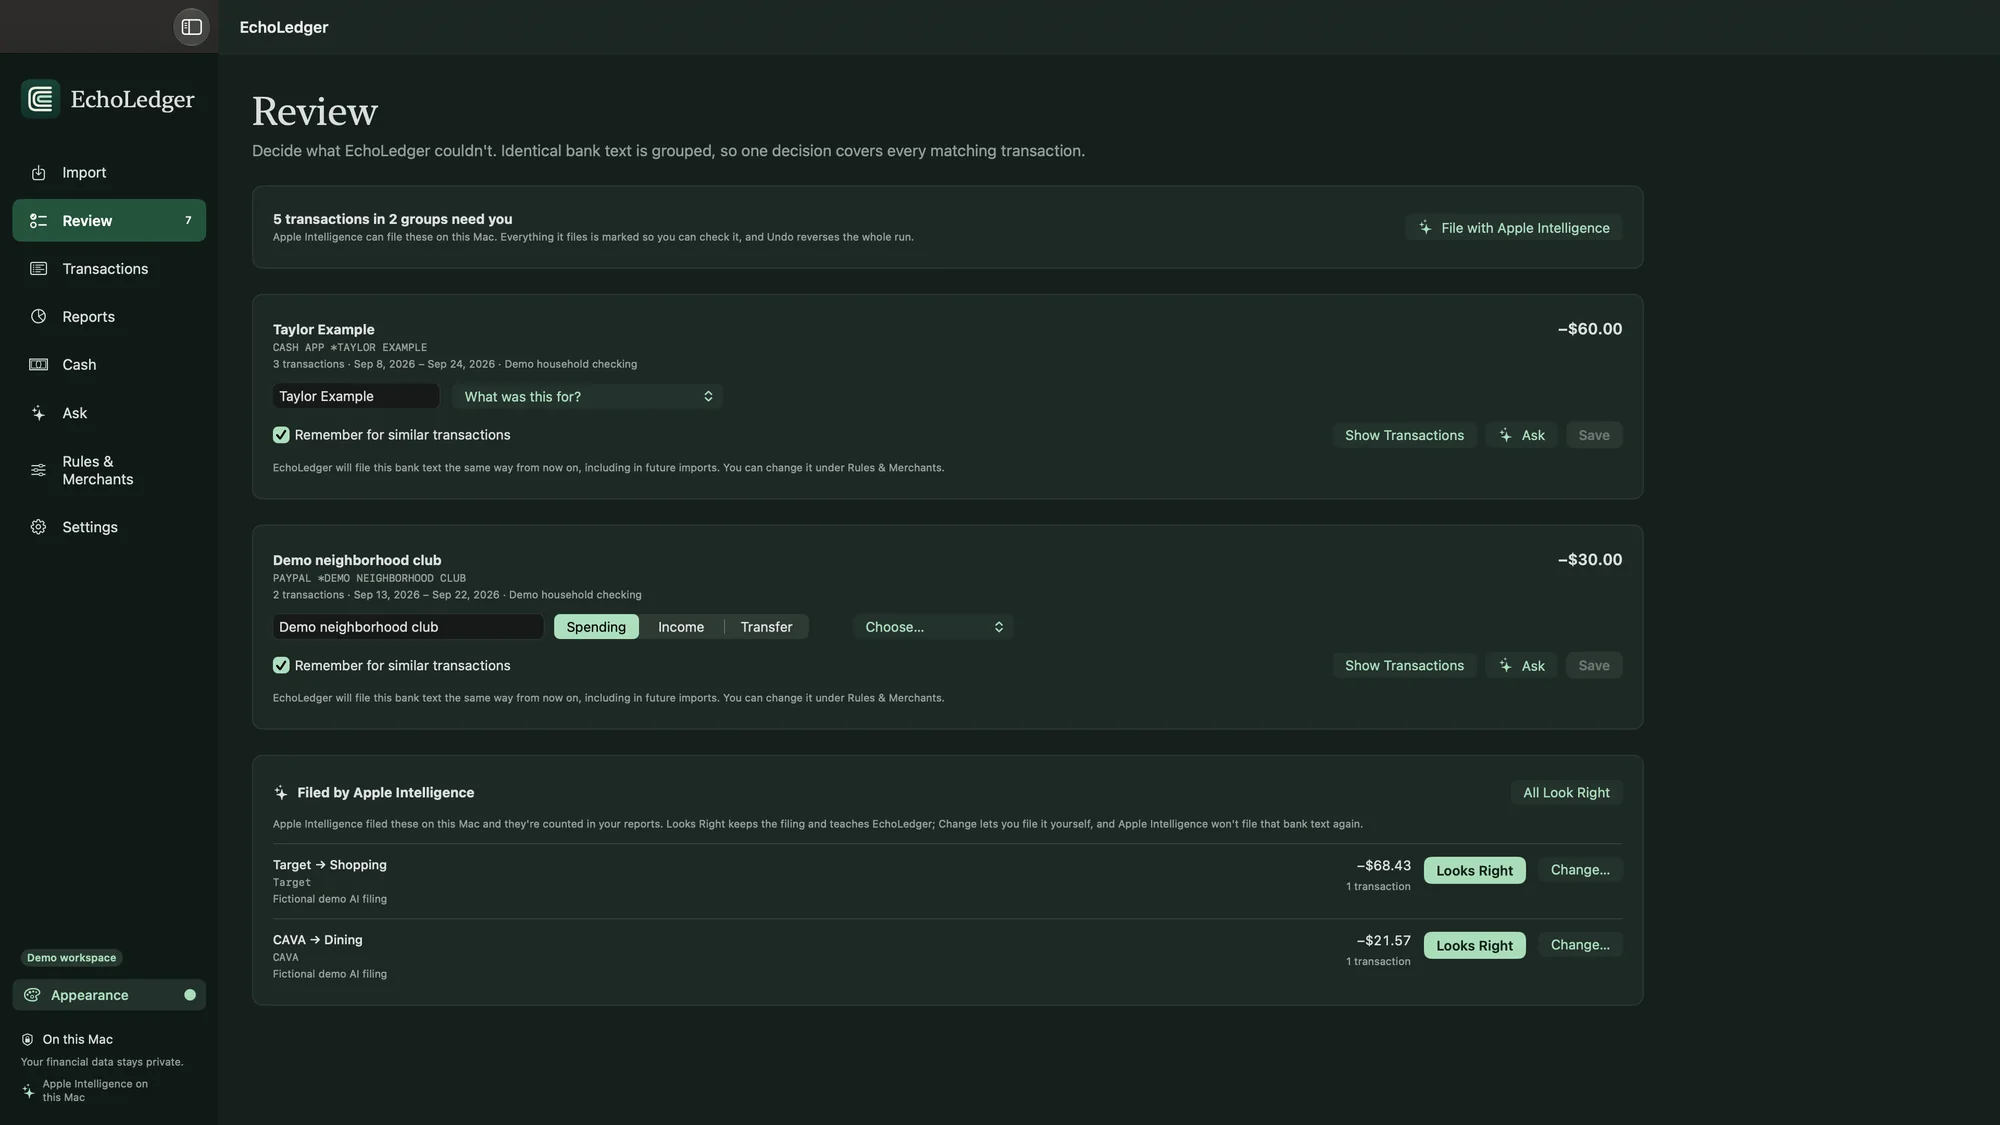
Task: Click the sparkle icon beside Filed by Apple Intelligence
Action: (280, 793)
